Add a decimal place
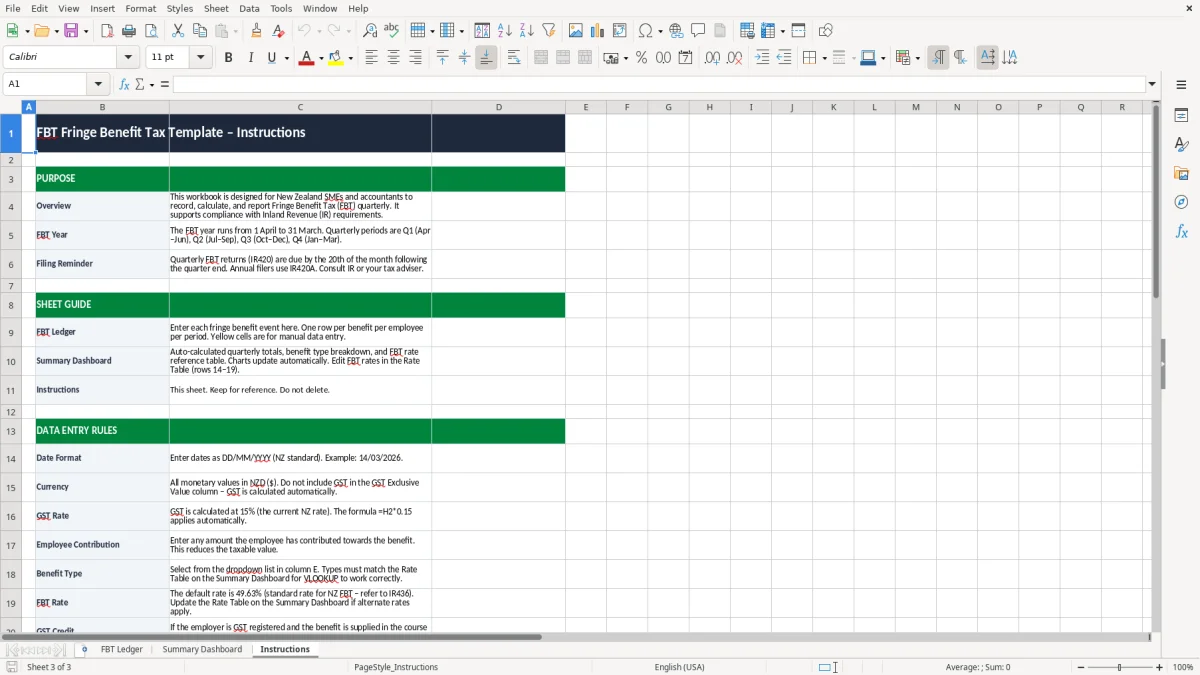Viewport: 1200px width, 675px height. pos(712,58)
